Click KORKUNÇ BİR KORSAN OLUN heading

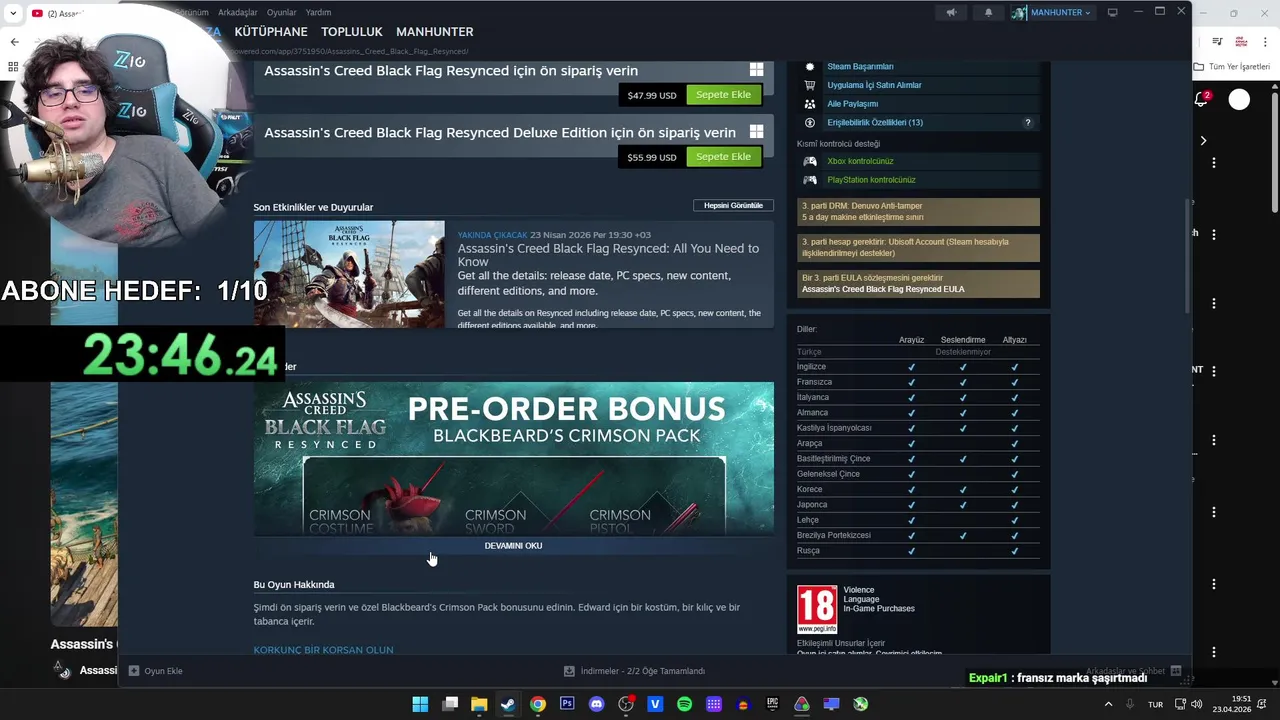[x=323, y=650]
